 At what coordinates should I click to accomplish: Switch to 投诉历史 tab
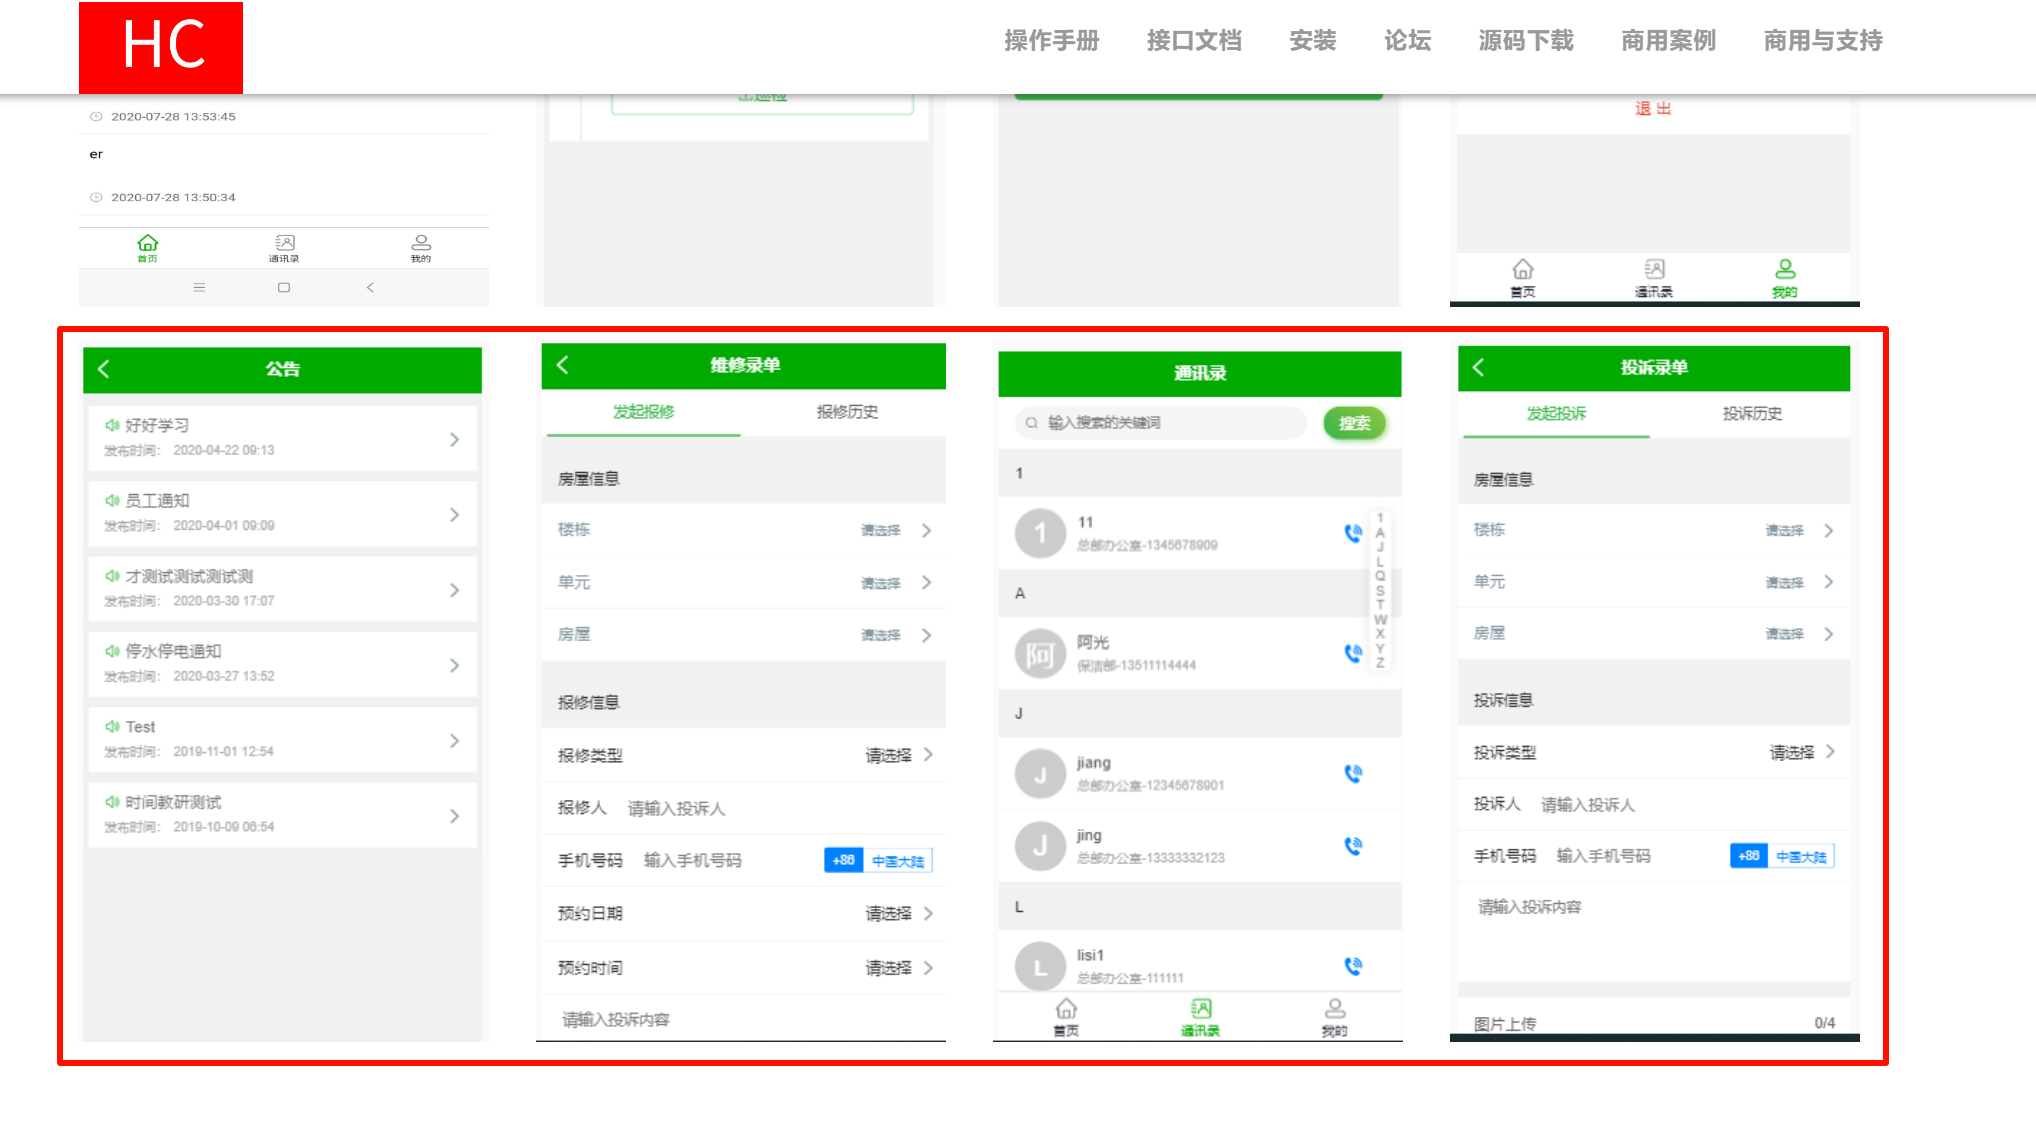1751,413
